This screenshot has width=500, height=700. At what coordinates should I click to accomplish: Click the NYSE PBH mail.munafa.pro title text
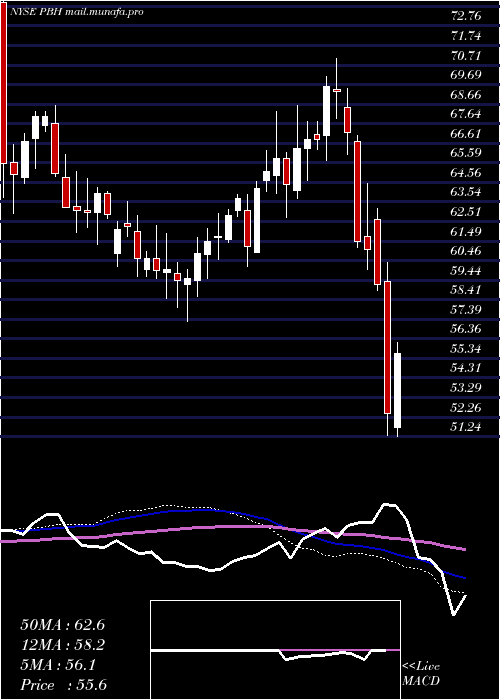pos(77,12)
